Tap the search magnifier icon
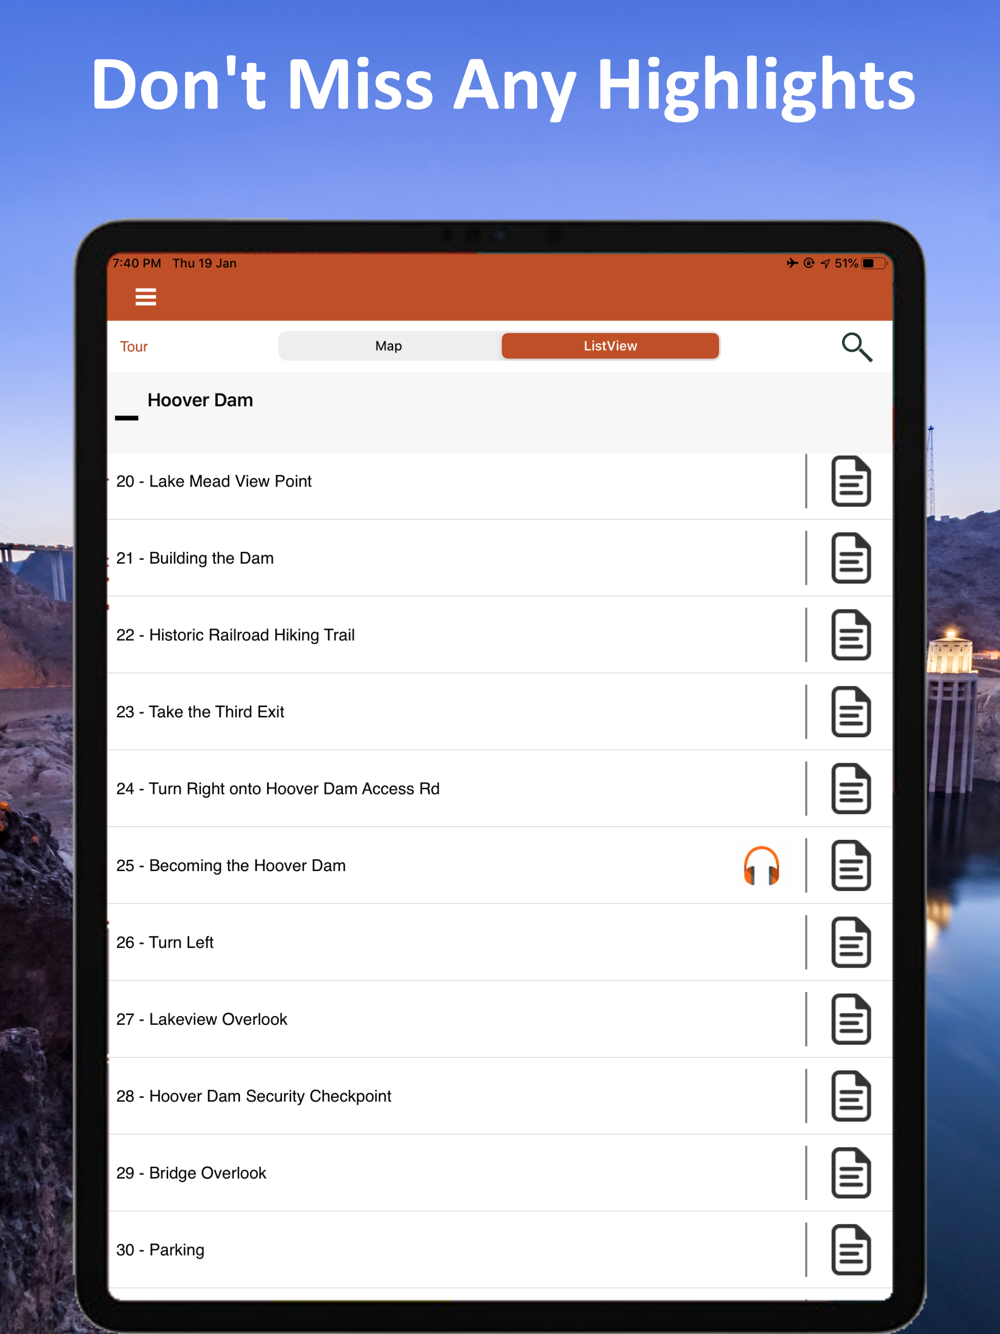Screen dimensions: 1000x1334 click(x=857, y=347)
